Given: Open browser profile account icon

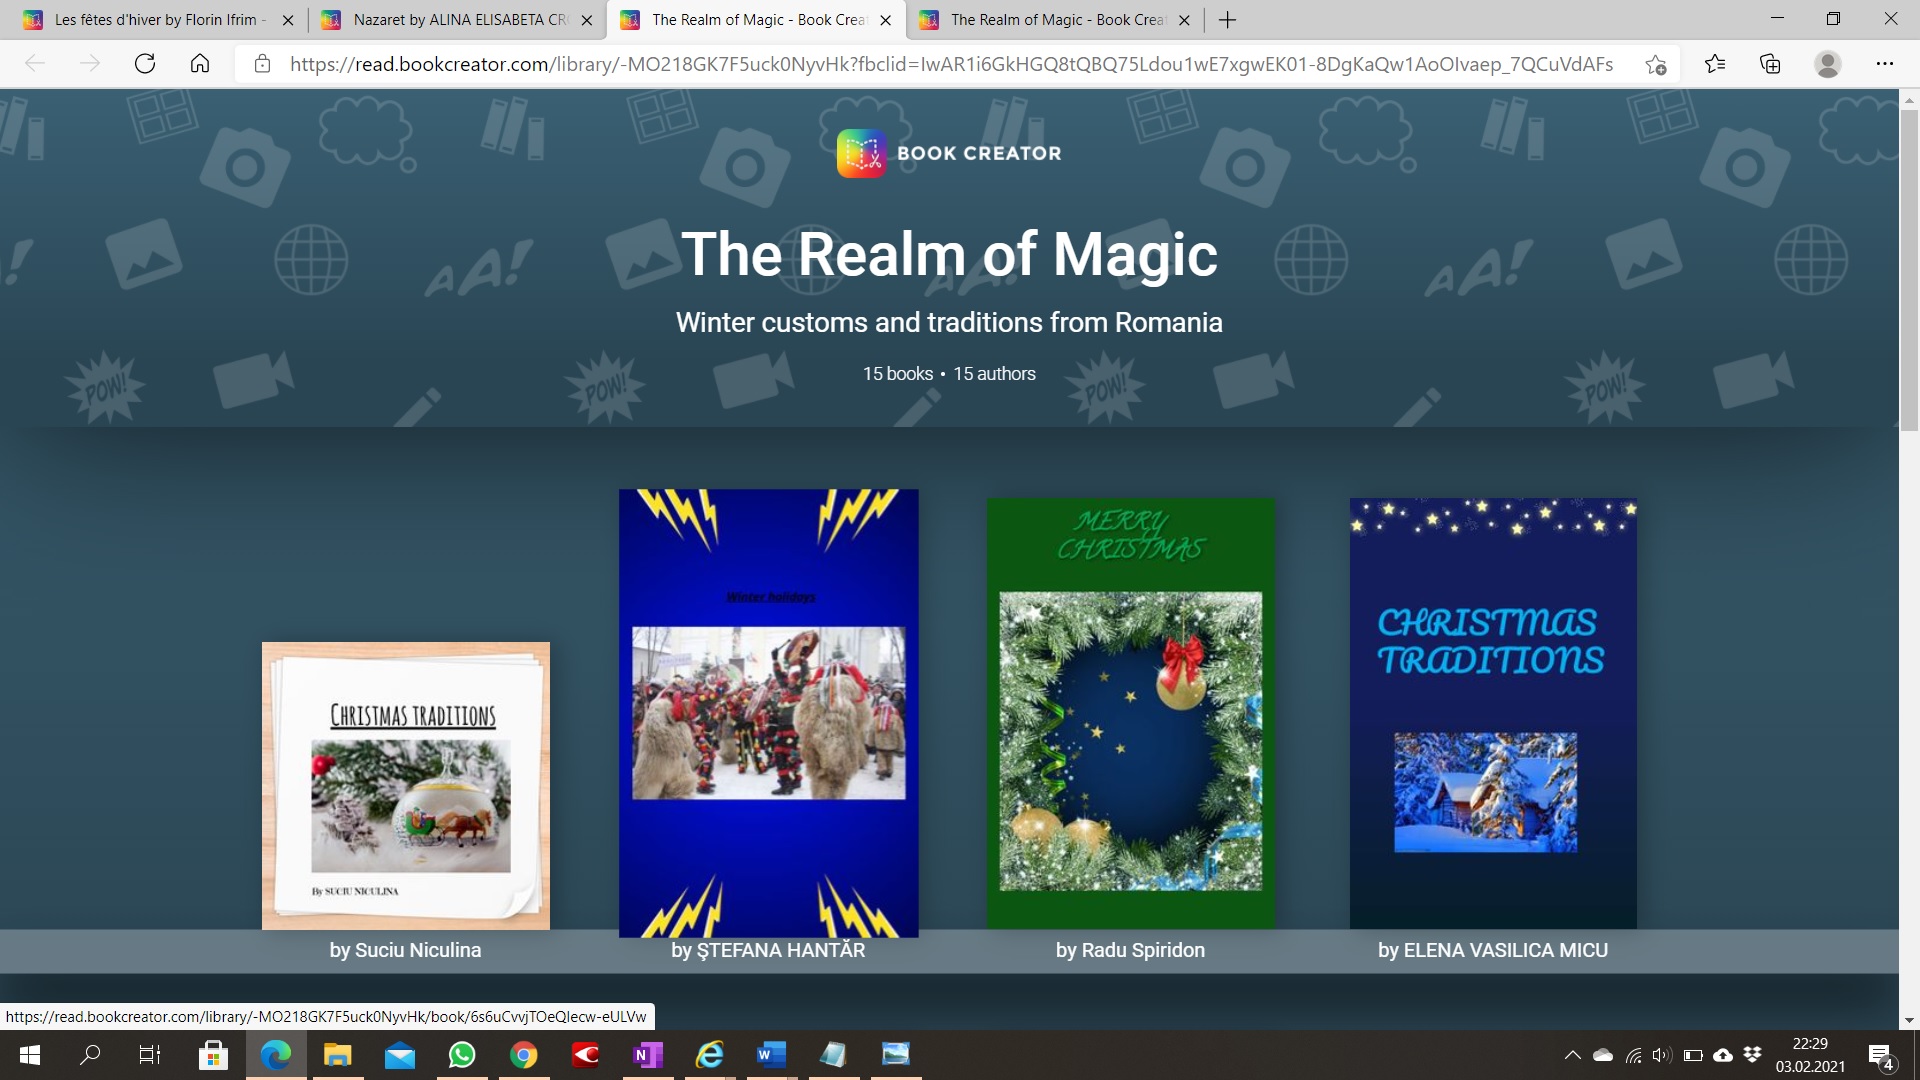Looking at the screenshot, I should pyautogui.click(x=1827, y=64).
